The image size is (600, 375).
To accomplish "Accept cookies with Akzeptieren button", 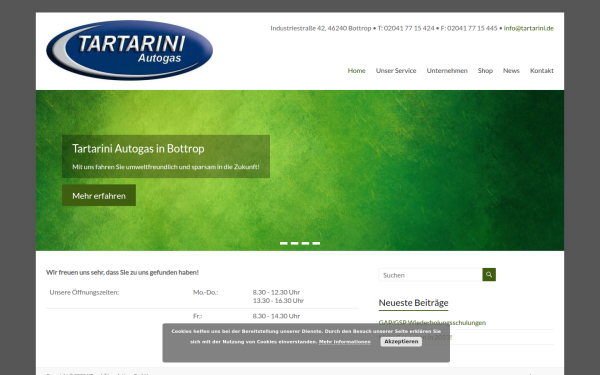I will click(x=401, y=341).
